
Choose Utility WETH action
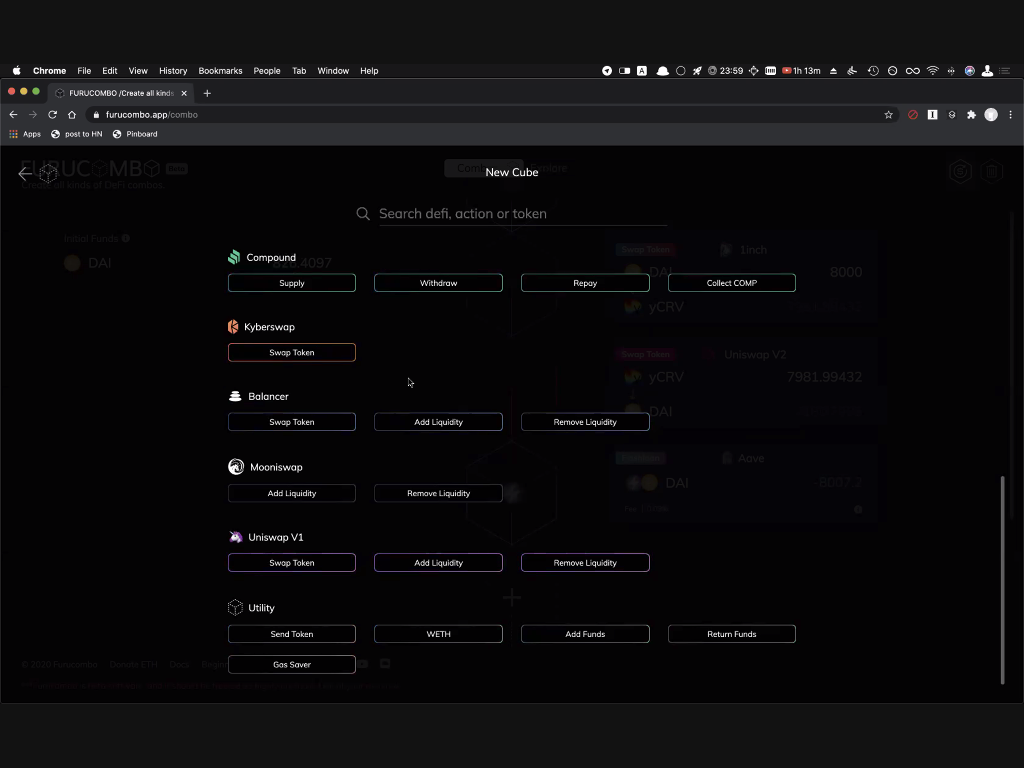coord(438,634)
